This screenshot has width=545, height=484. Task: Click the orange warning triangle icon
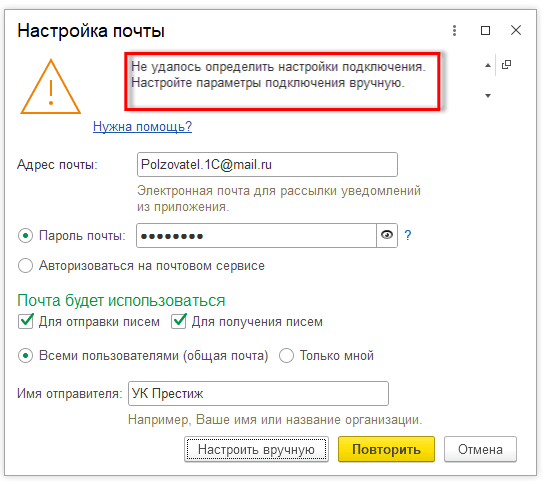pyautogui.click(x=51, y=87)
